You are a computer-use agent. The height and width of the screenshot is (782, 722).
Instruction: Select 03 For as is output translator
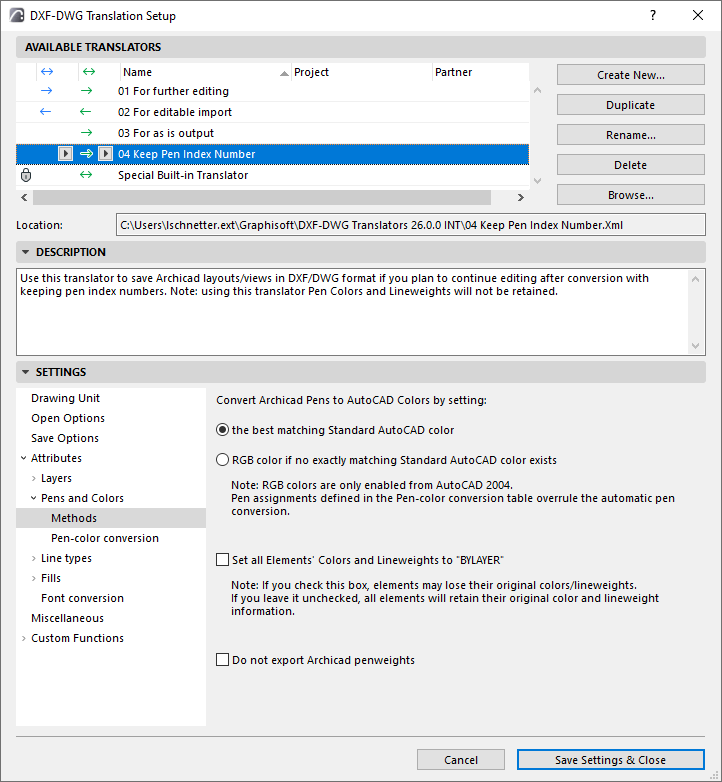272,133
